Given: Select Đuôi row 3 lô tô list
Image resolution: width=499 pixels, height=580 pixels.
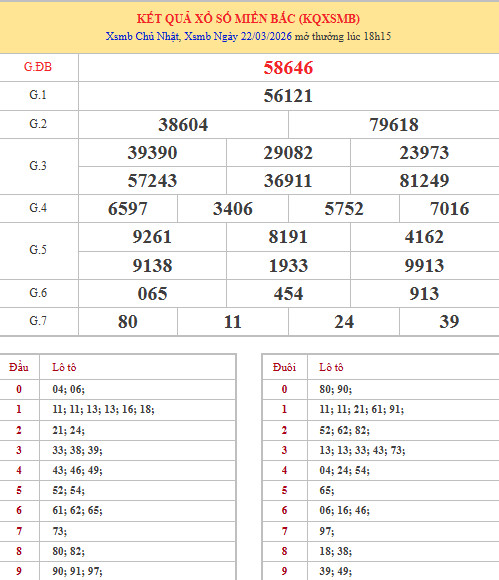Looking at the screenshot, I should pyautogui.click(x=362, y=450).
